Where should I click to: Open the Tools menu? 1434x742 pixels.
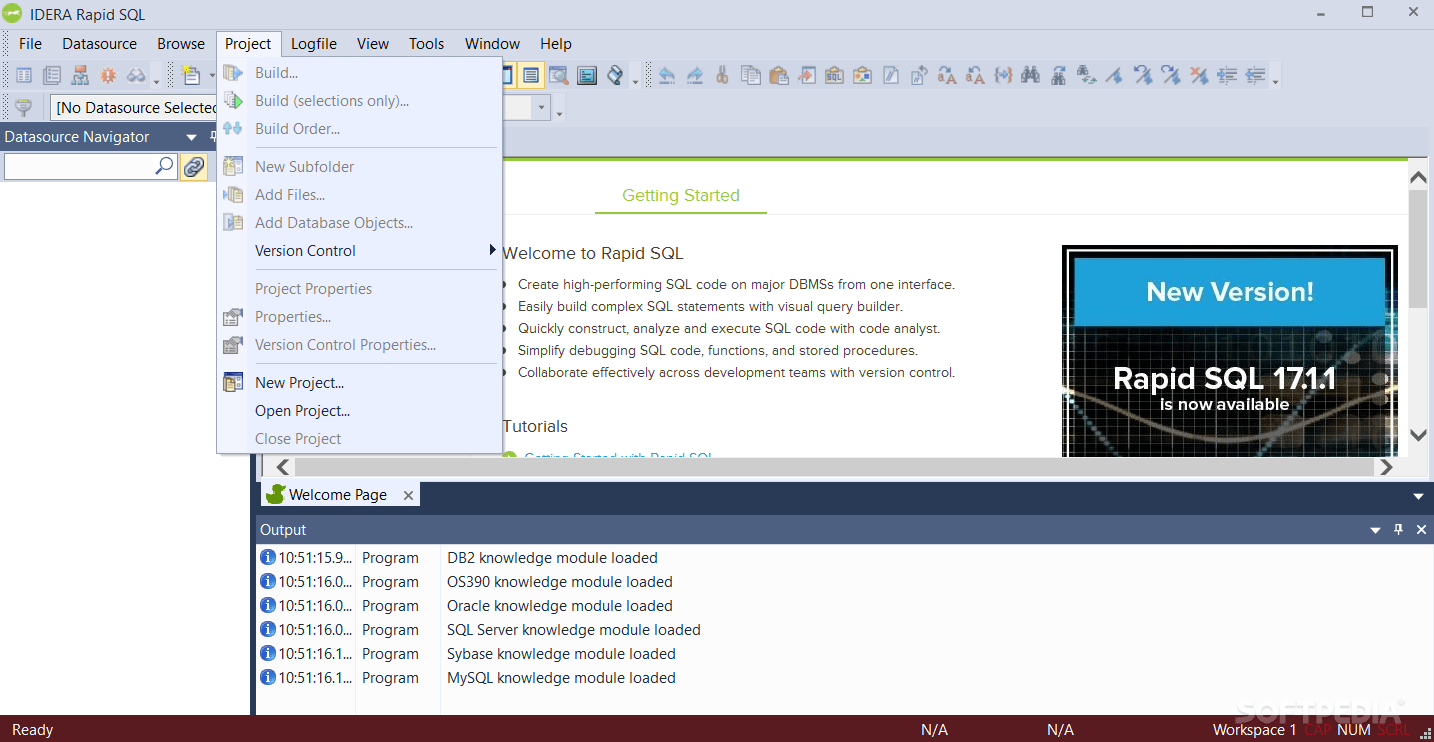(427, 44)
